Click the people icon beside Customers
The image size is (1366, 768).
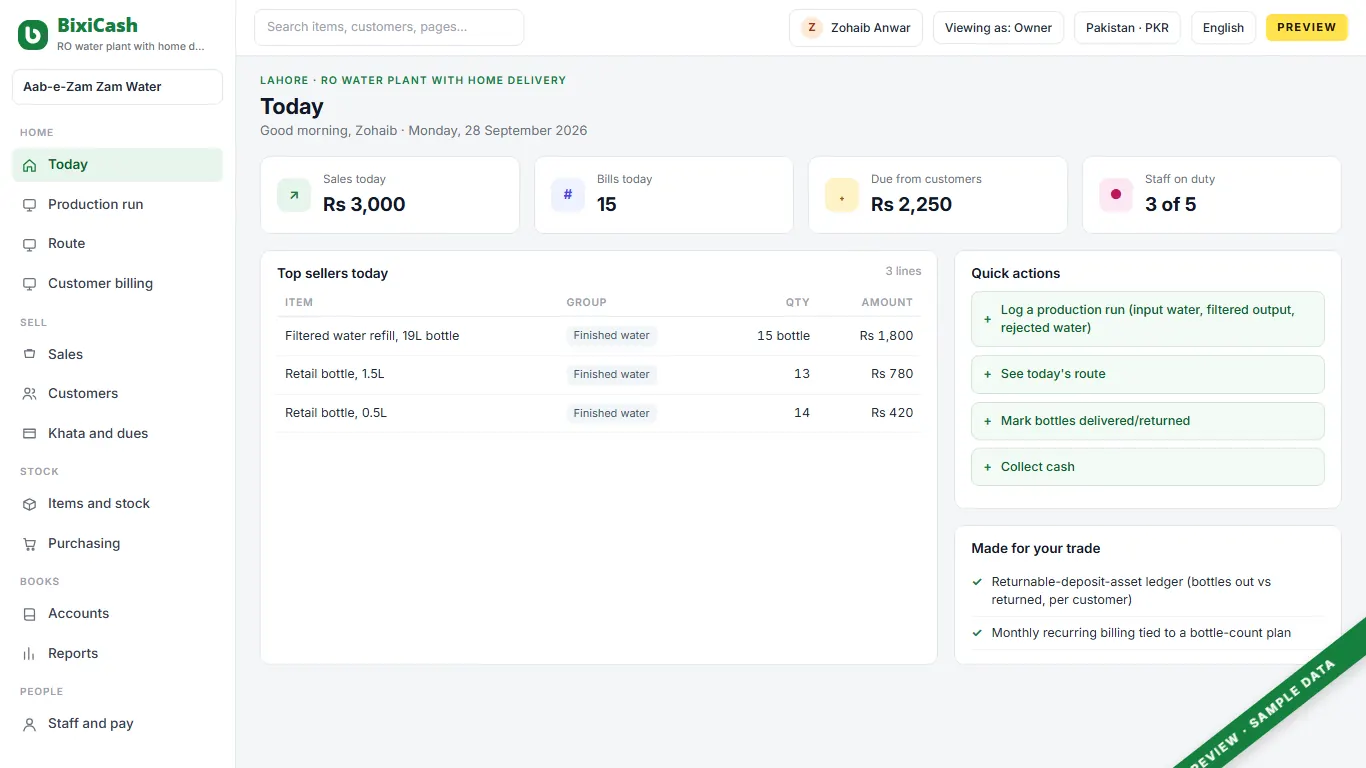29,394
